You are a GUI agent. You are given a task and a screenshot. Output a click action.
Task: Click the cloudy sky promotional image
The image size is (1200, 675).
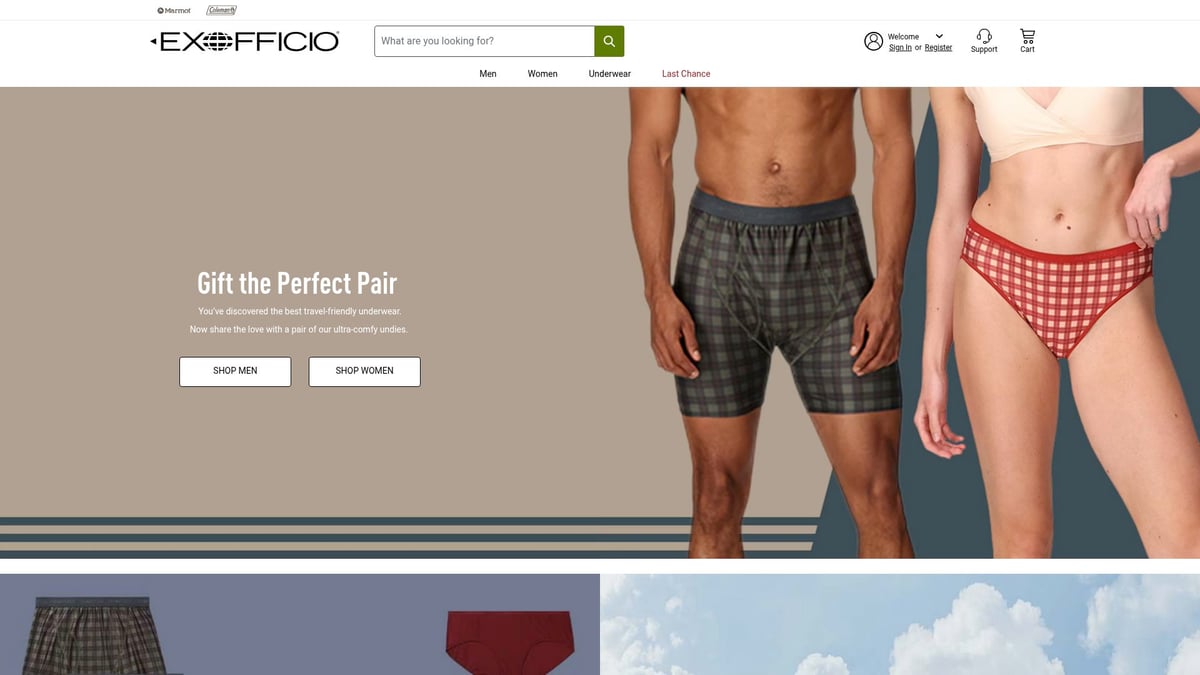pos(900,624)
